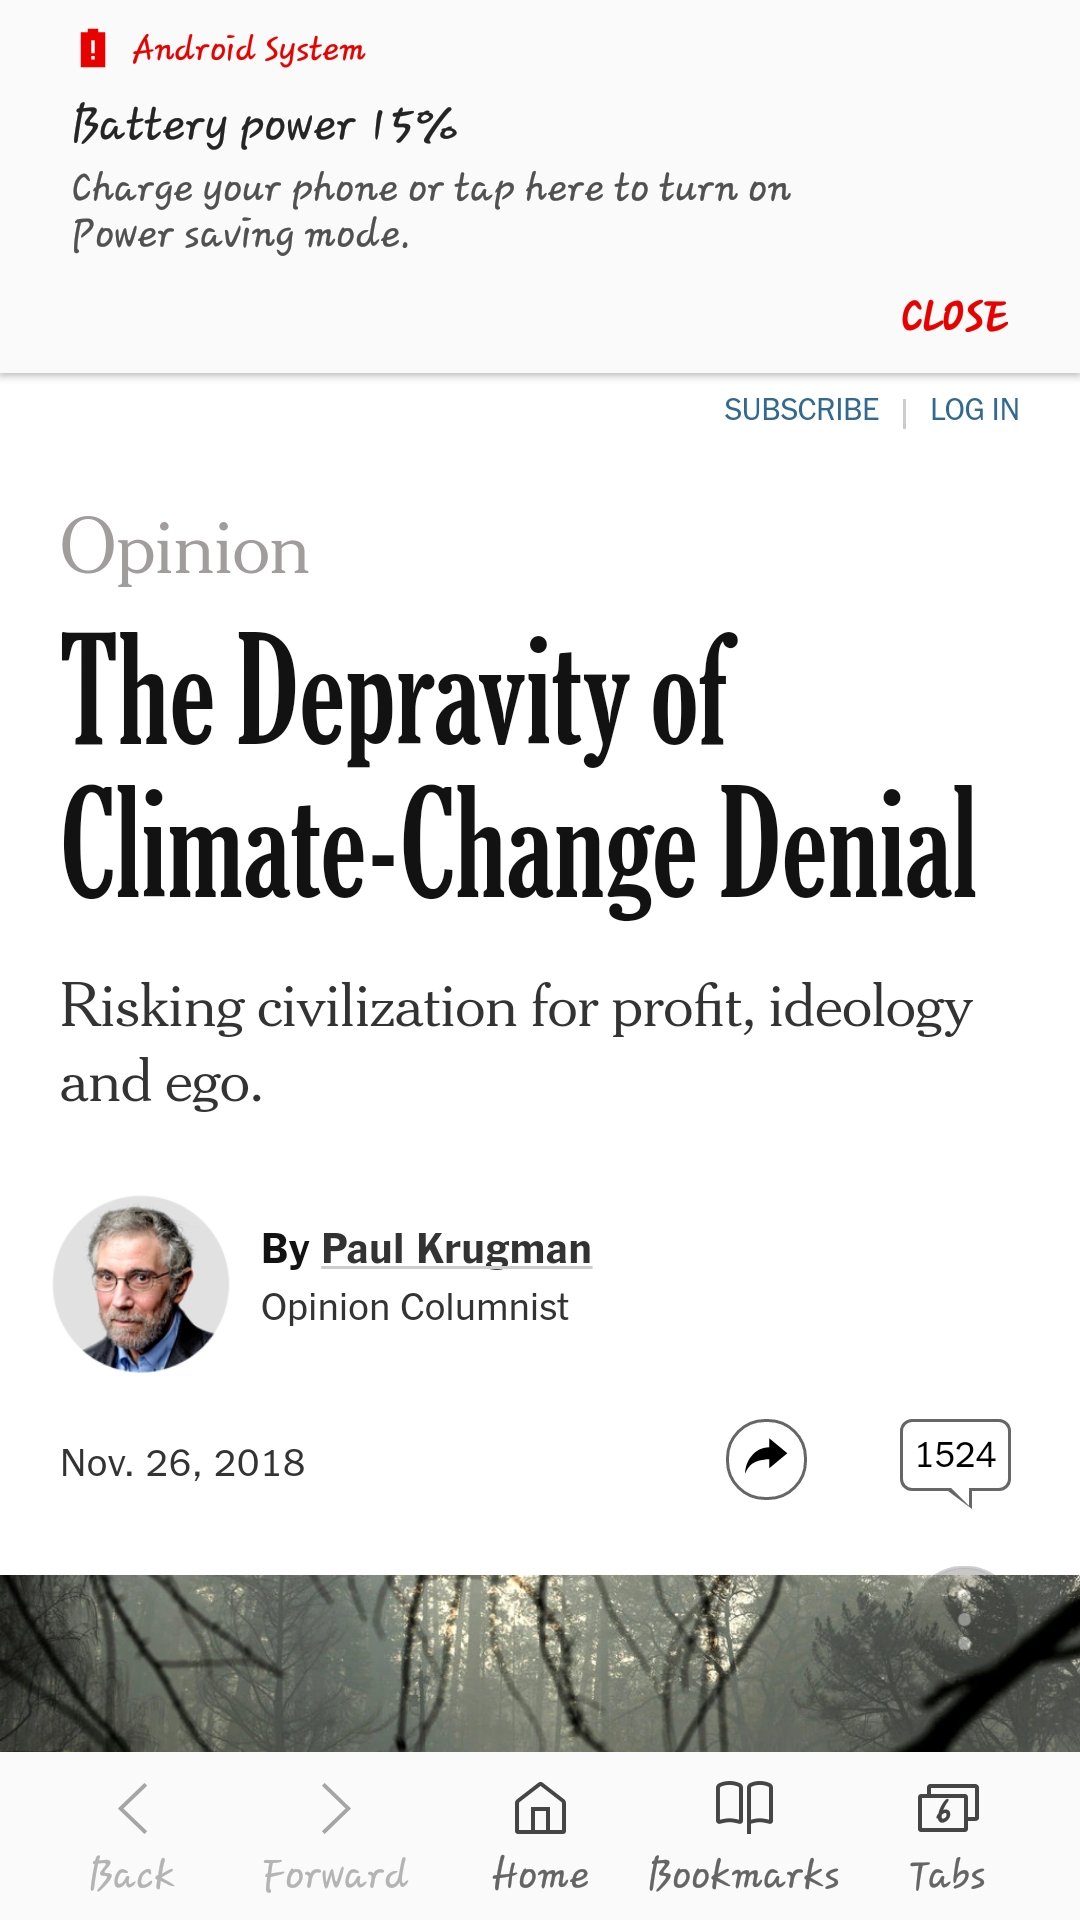Viewport: 1080px width, 1920px height.
Task: Click the LOG IN link
Action: point(974,410)
